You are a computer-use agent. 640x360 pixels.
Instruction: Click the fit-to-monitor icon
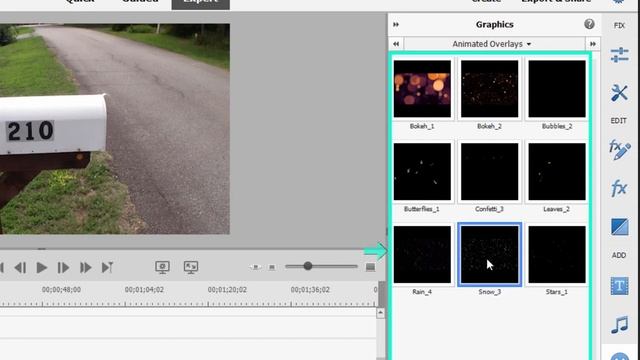click(191, 267)
